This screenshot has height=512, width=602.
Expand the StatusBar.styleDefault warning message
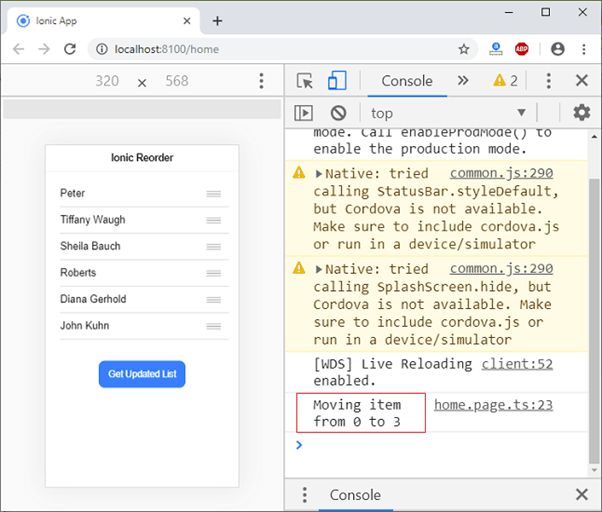[318, 174]
